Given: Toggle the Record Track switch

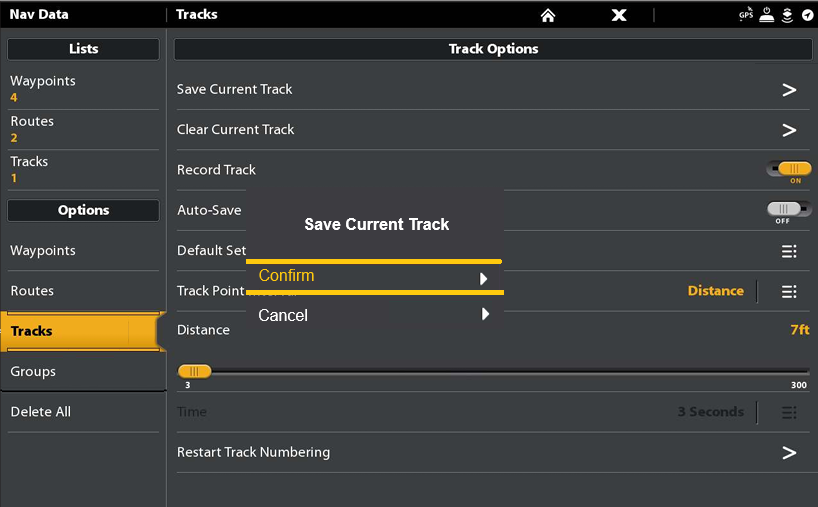Looking at the screenshot, I should point(789,170).
